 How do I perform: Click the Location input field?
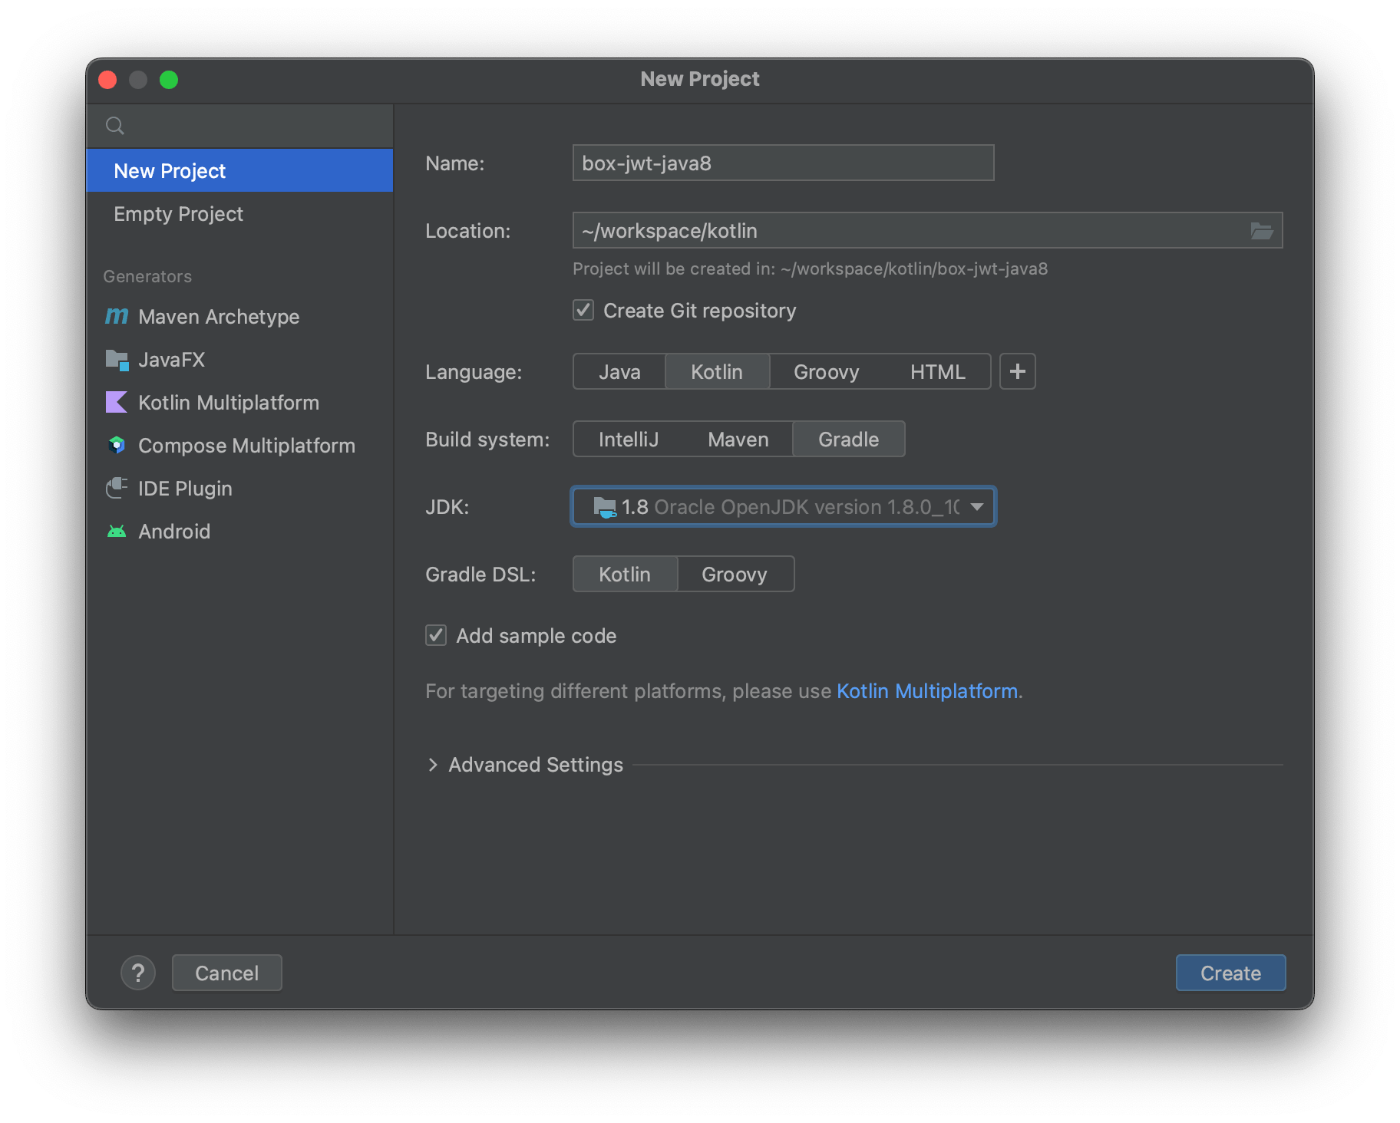927,231
